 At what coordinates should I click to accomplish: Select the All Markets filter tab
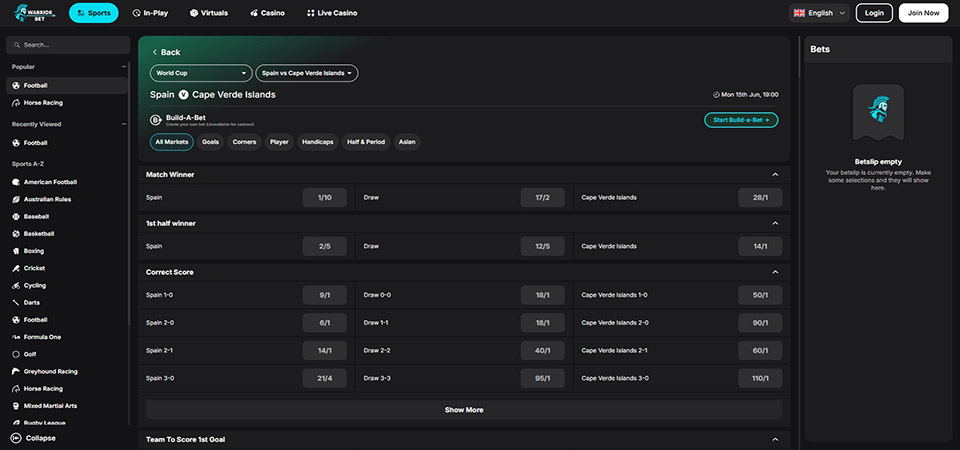point(172,142)
